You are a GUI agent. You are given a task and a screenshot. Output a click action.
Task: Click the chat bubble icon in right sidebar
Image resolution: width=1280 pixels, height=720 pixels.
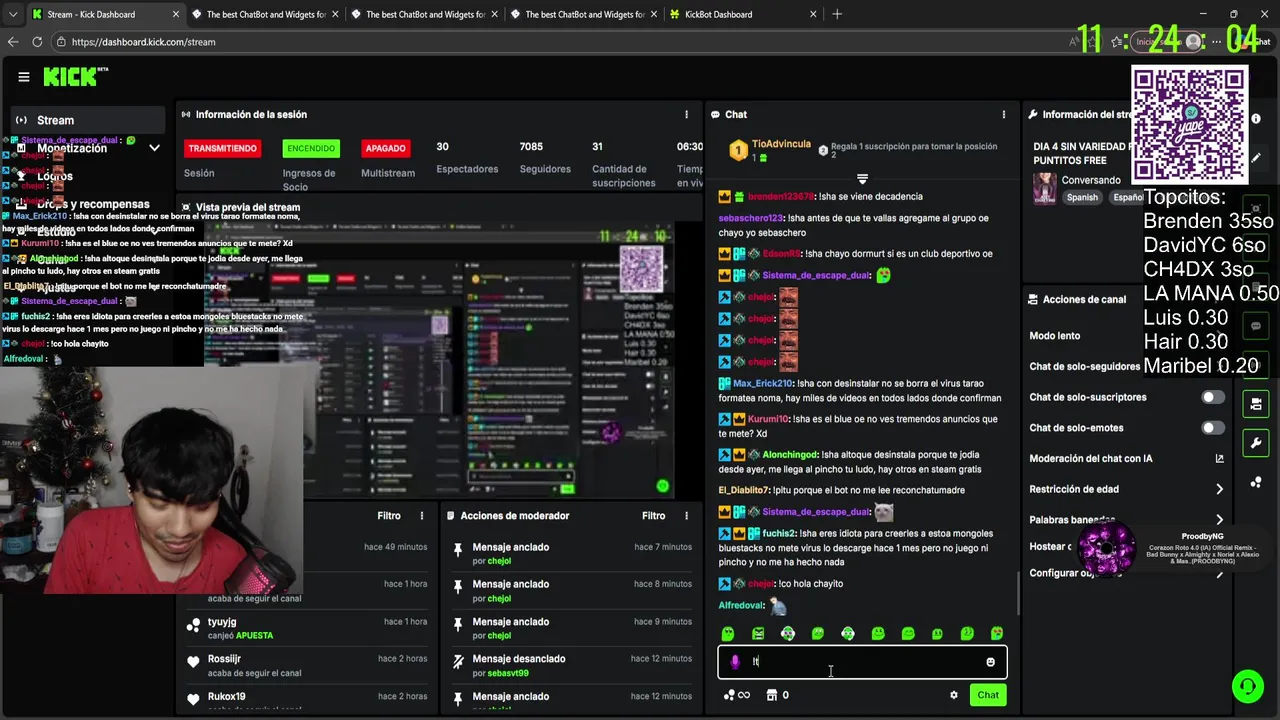coord(1256,326)
